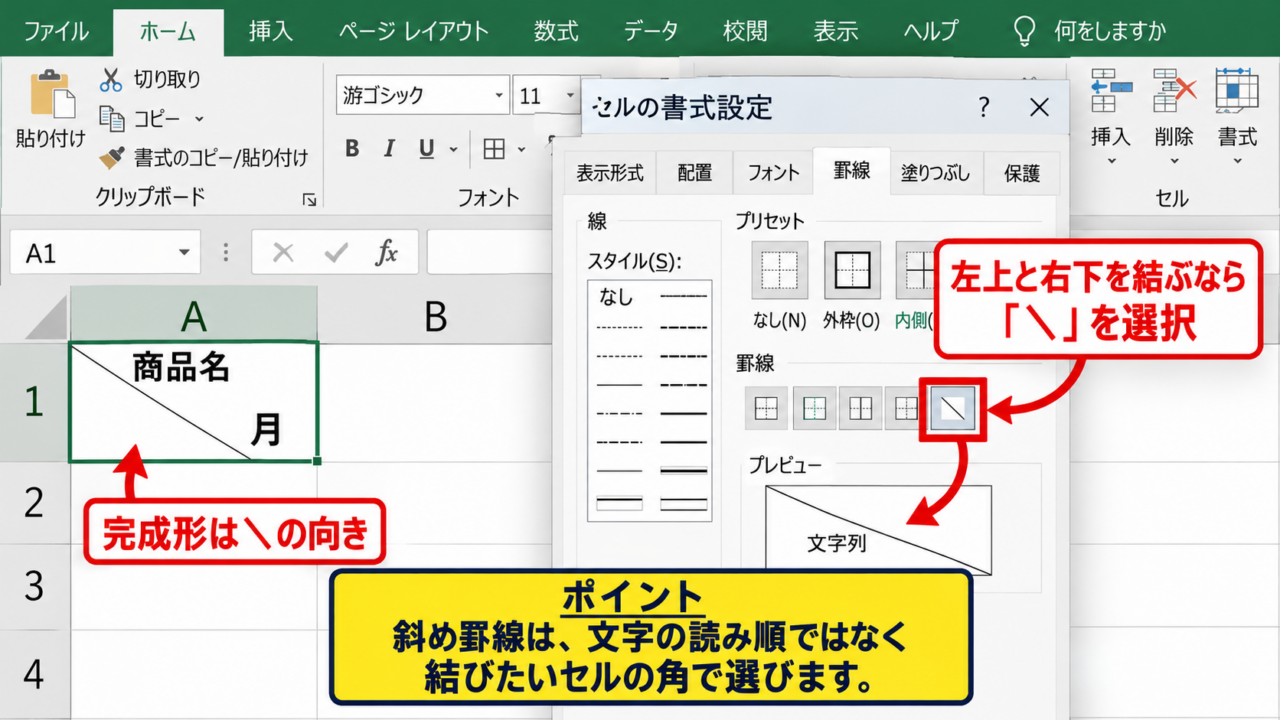The height and width of the screenshot is (720, 1280).
Task: Select row header 2
Action: [35, 502]
